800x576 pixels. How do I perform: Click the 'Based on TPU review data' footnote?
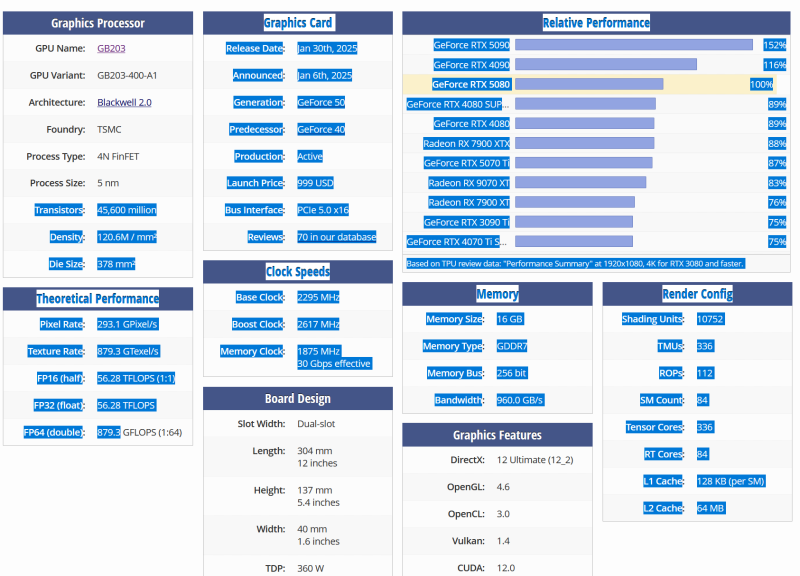(x=575, y=264)
